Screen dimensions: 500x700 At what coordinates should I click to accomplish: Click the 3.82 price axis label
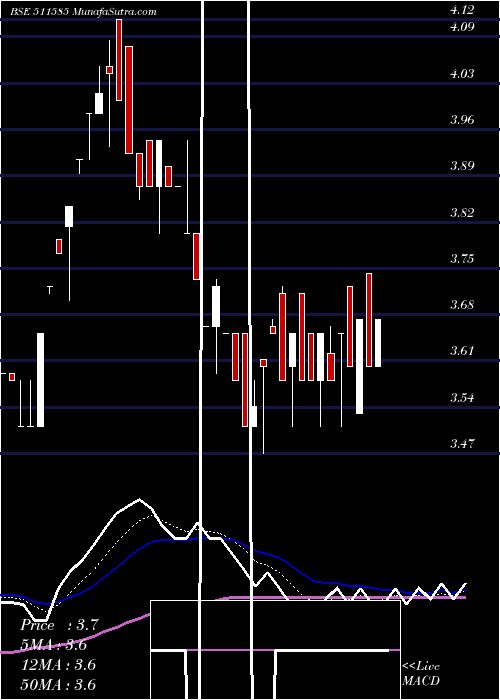[462, 212]
